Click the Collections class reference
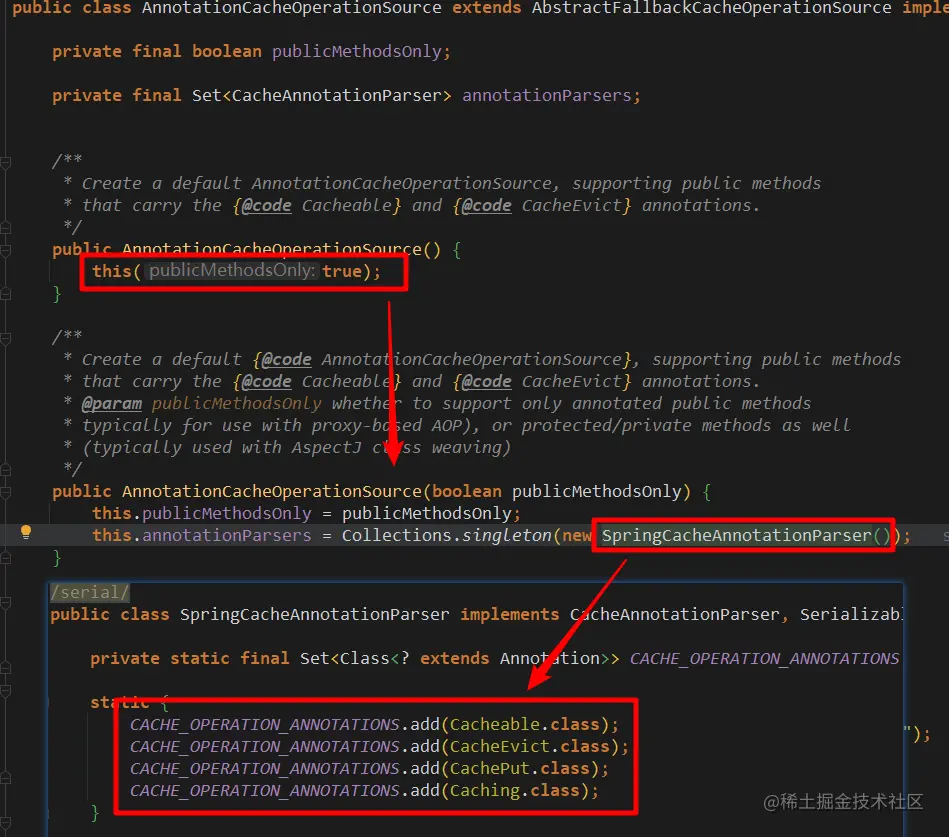Image resolution: width=949 pixels, height=837 pixels. (396, 535)
